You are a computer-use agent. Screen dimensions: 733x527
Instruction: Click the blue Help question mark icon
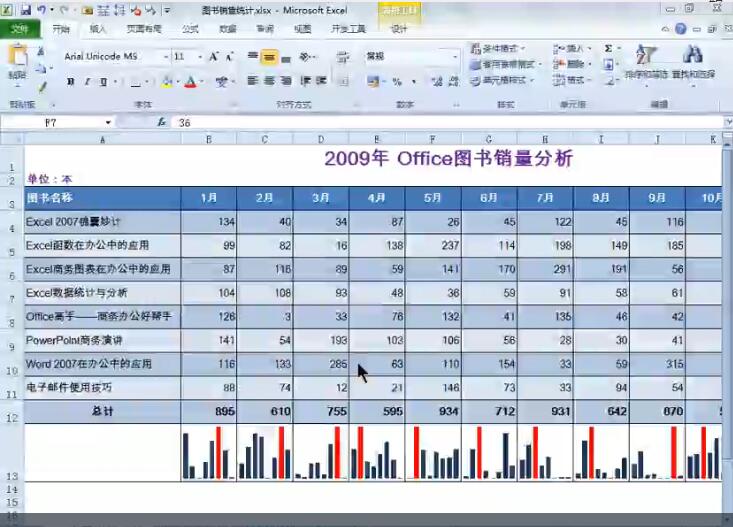click(681, 29)
